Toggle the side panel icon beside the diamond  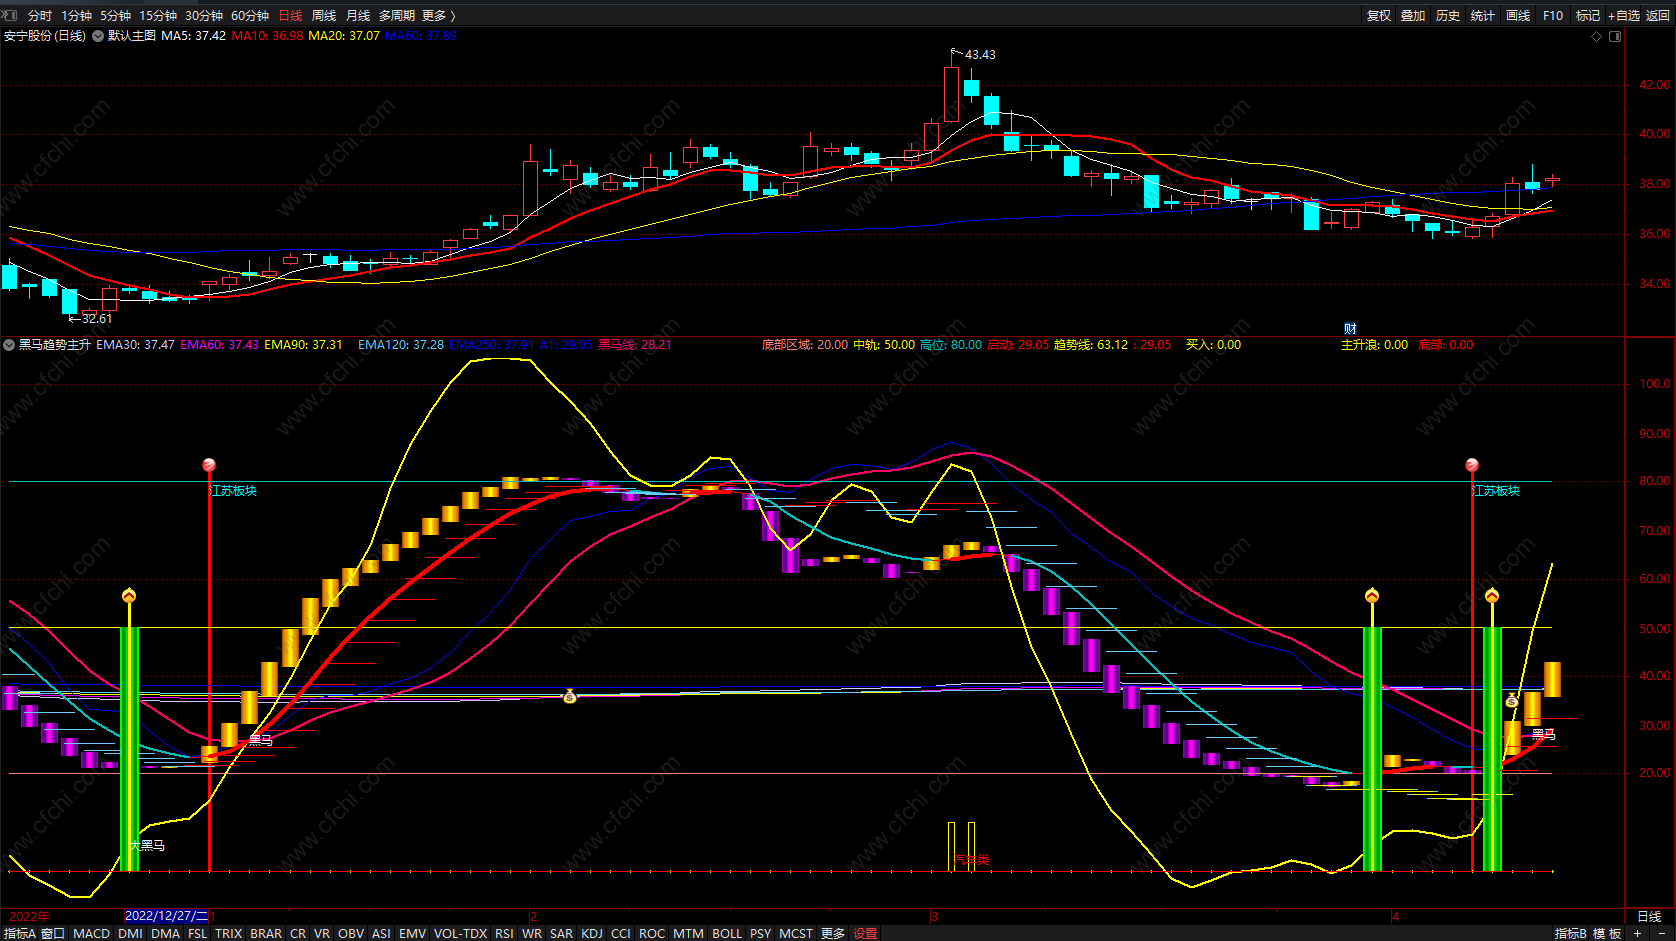click(1615, 36)
